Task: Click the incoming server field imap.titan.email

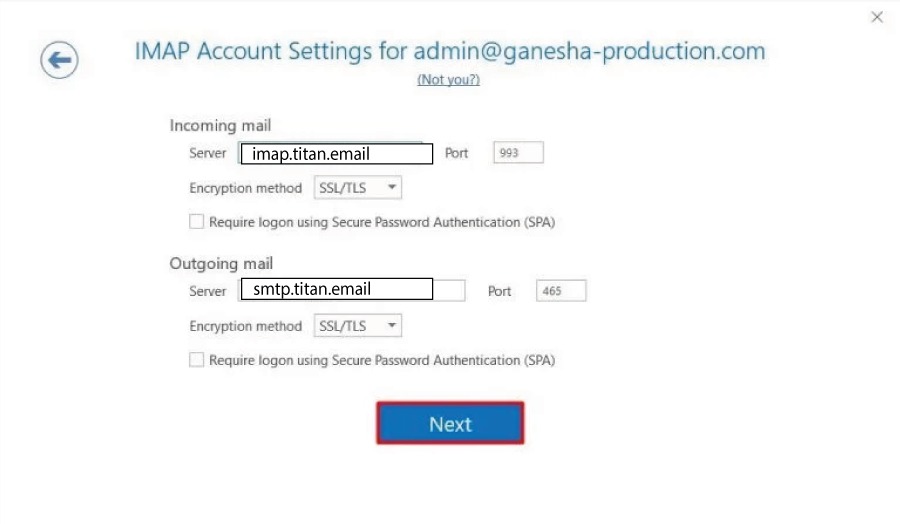Action: (x=336, y=154)
